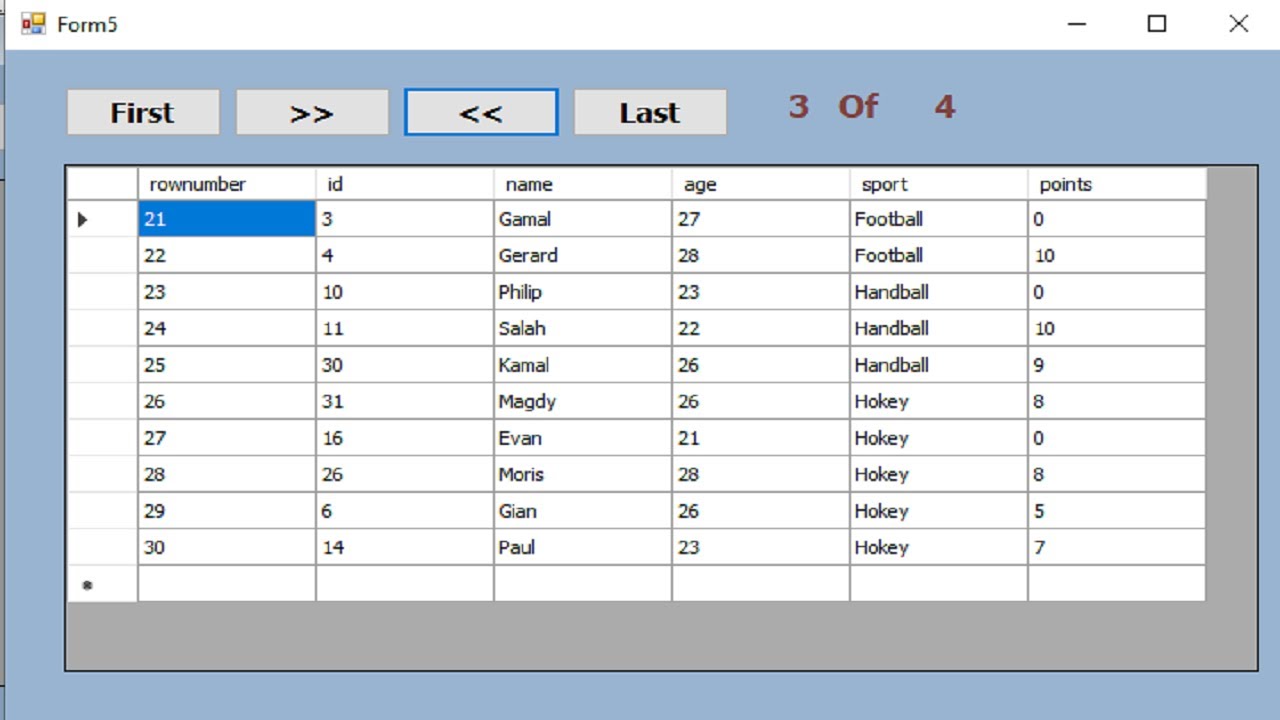The image size is (1280, 720).
Task: Click Gamal's age cell 27
Action: [761, 219]
